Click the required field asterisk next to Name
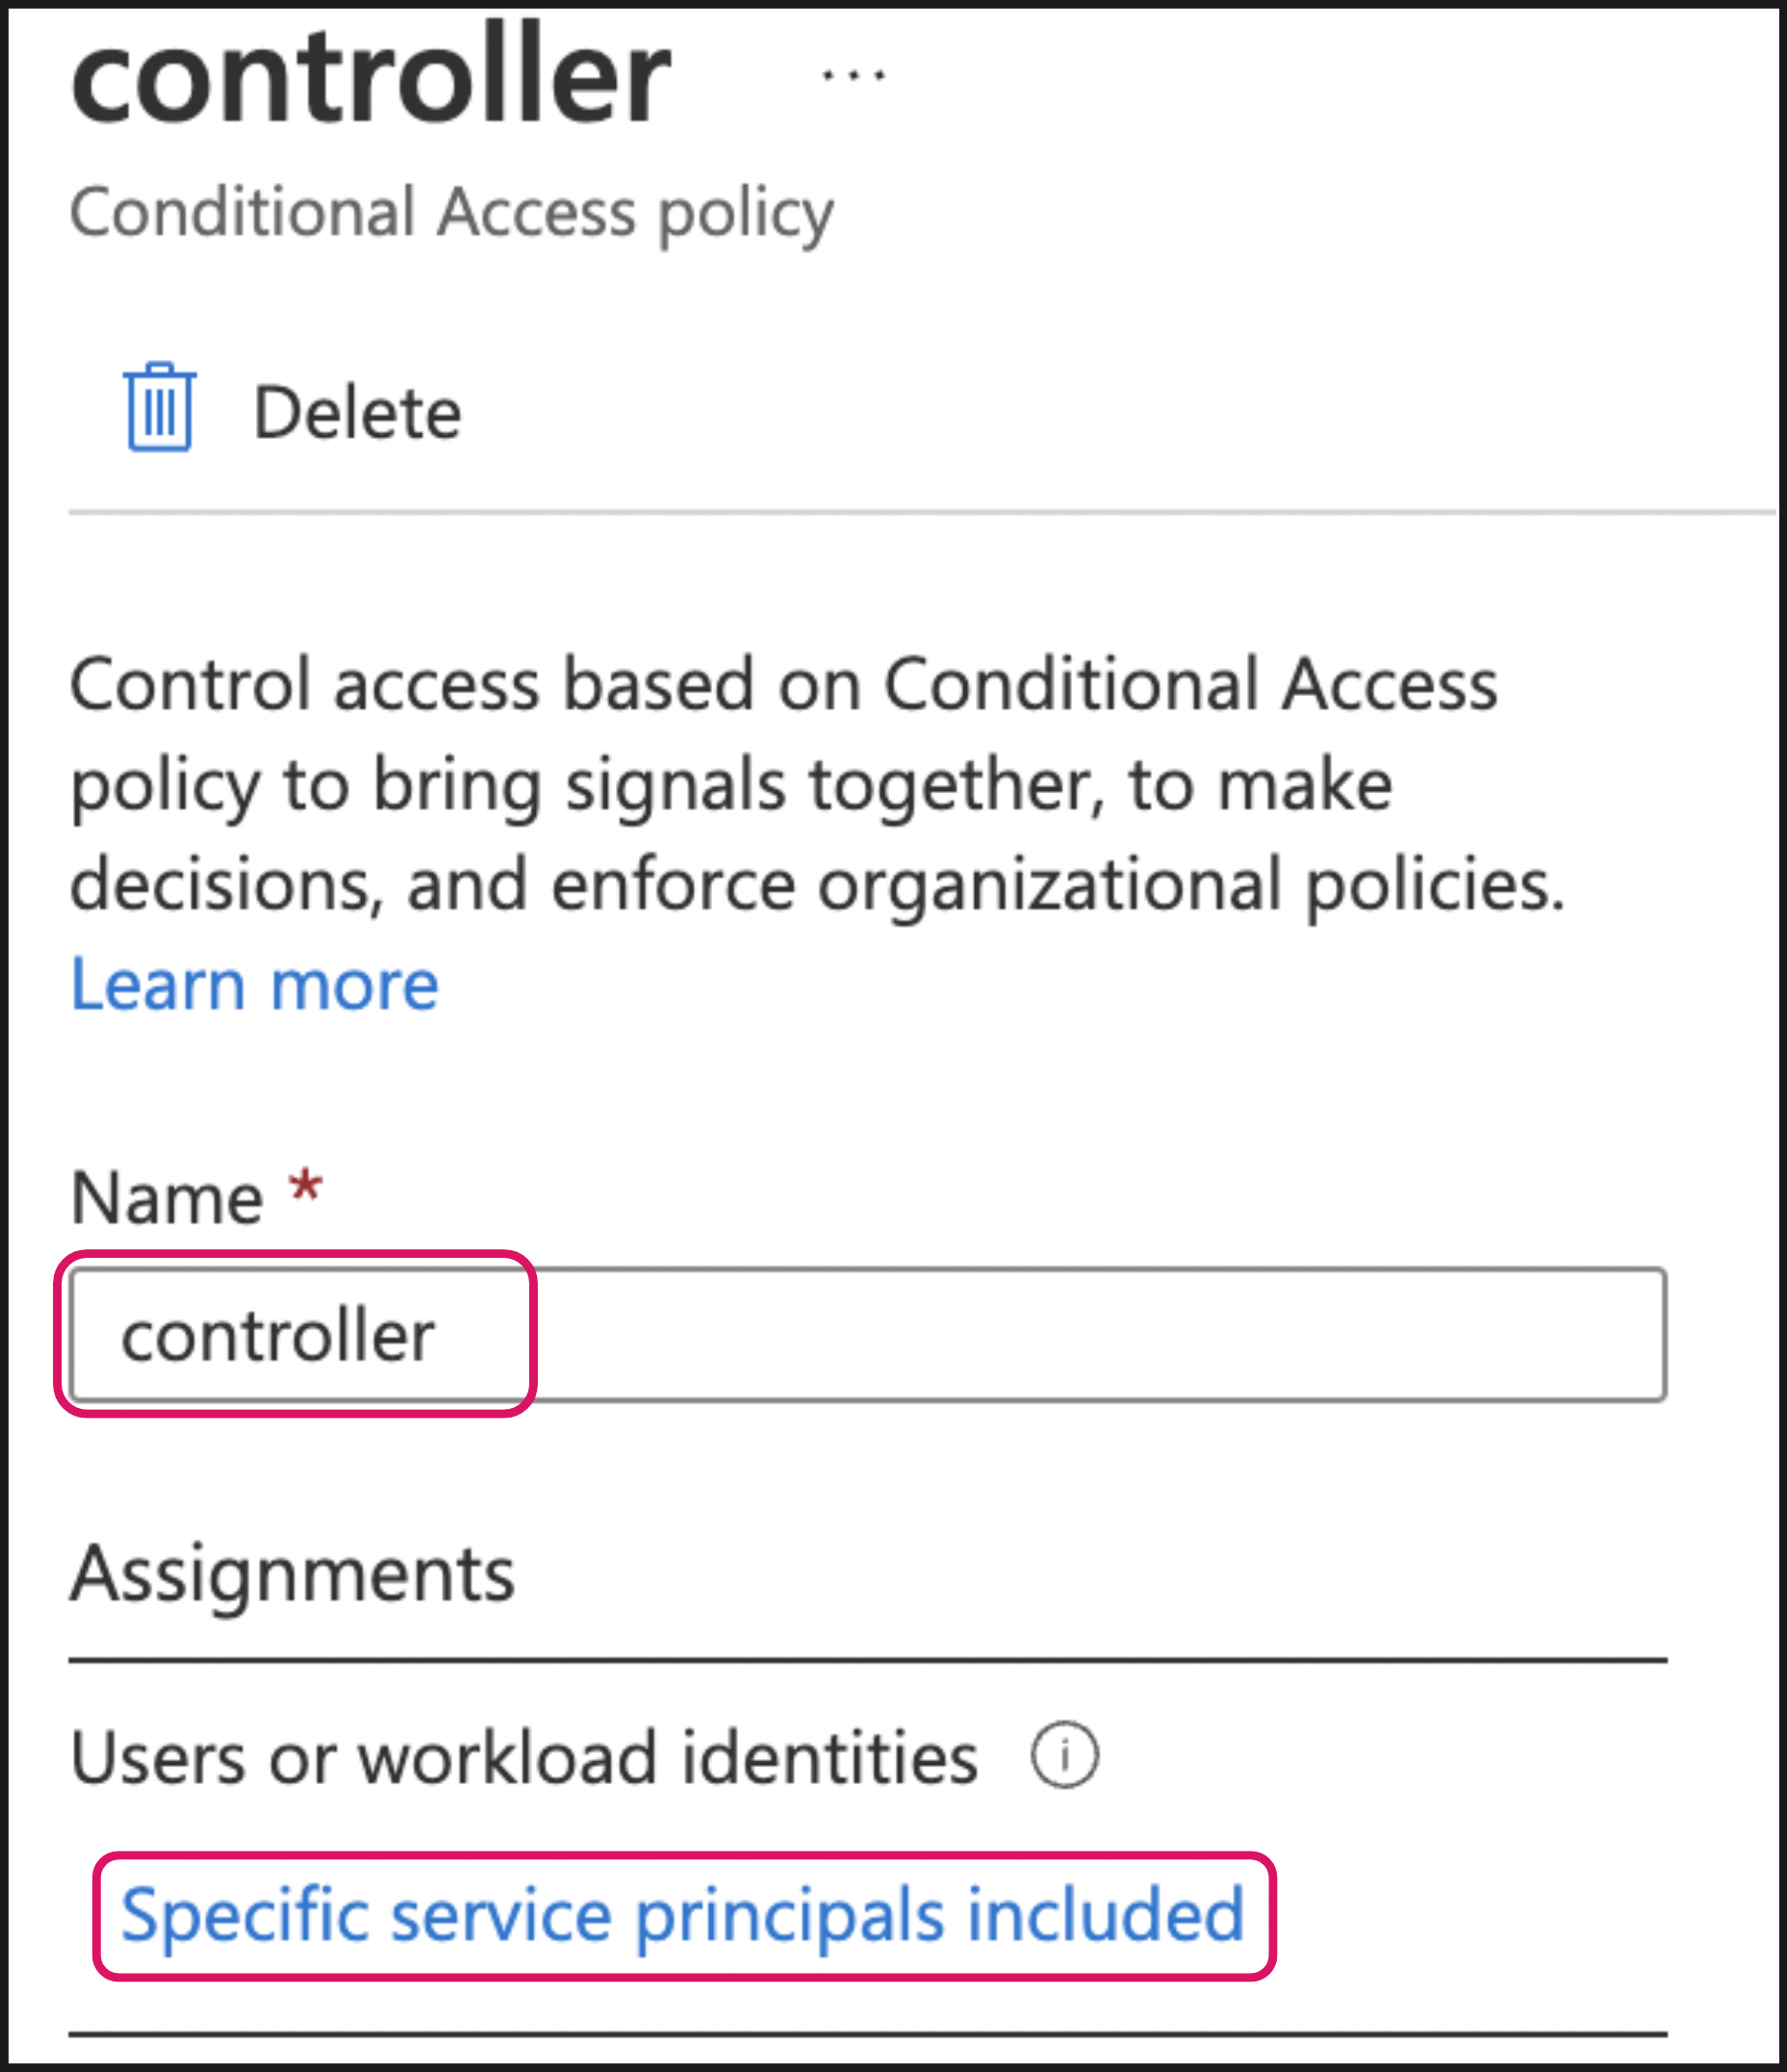Image resolution: width=1787 pixels, height=2072 pixels. click(x=303, y=1185)
